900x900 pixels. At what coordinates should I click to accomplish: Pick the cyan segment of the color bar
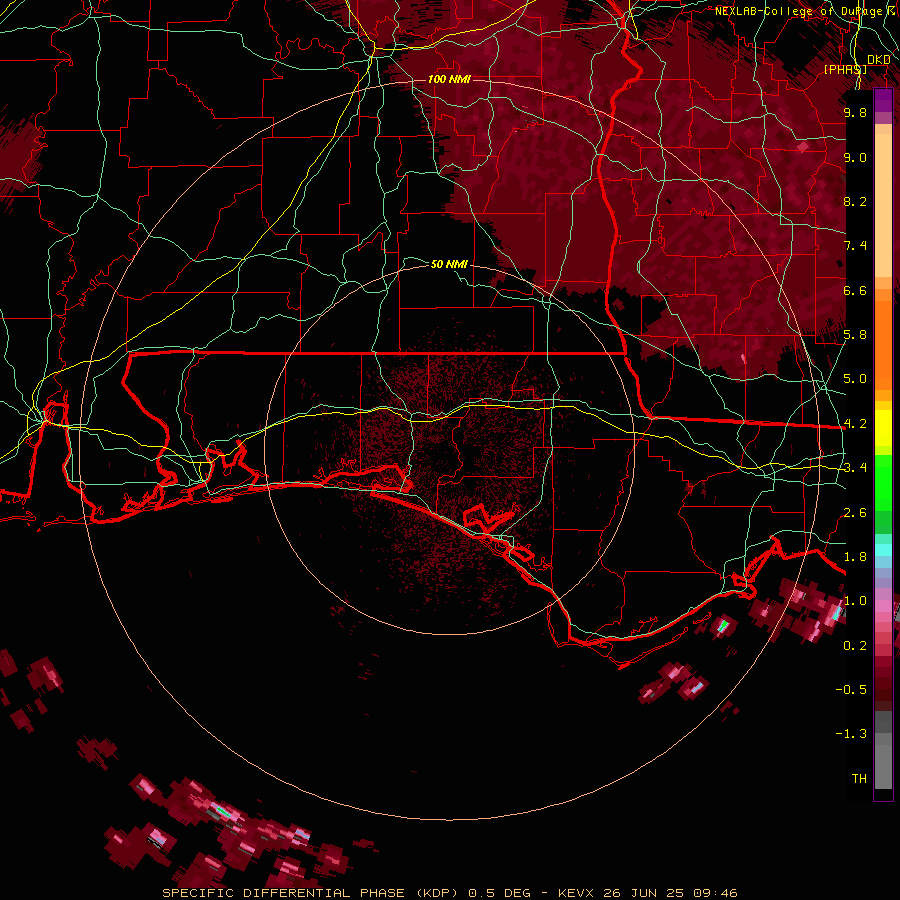tap(883, 550)
